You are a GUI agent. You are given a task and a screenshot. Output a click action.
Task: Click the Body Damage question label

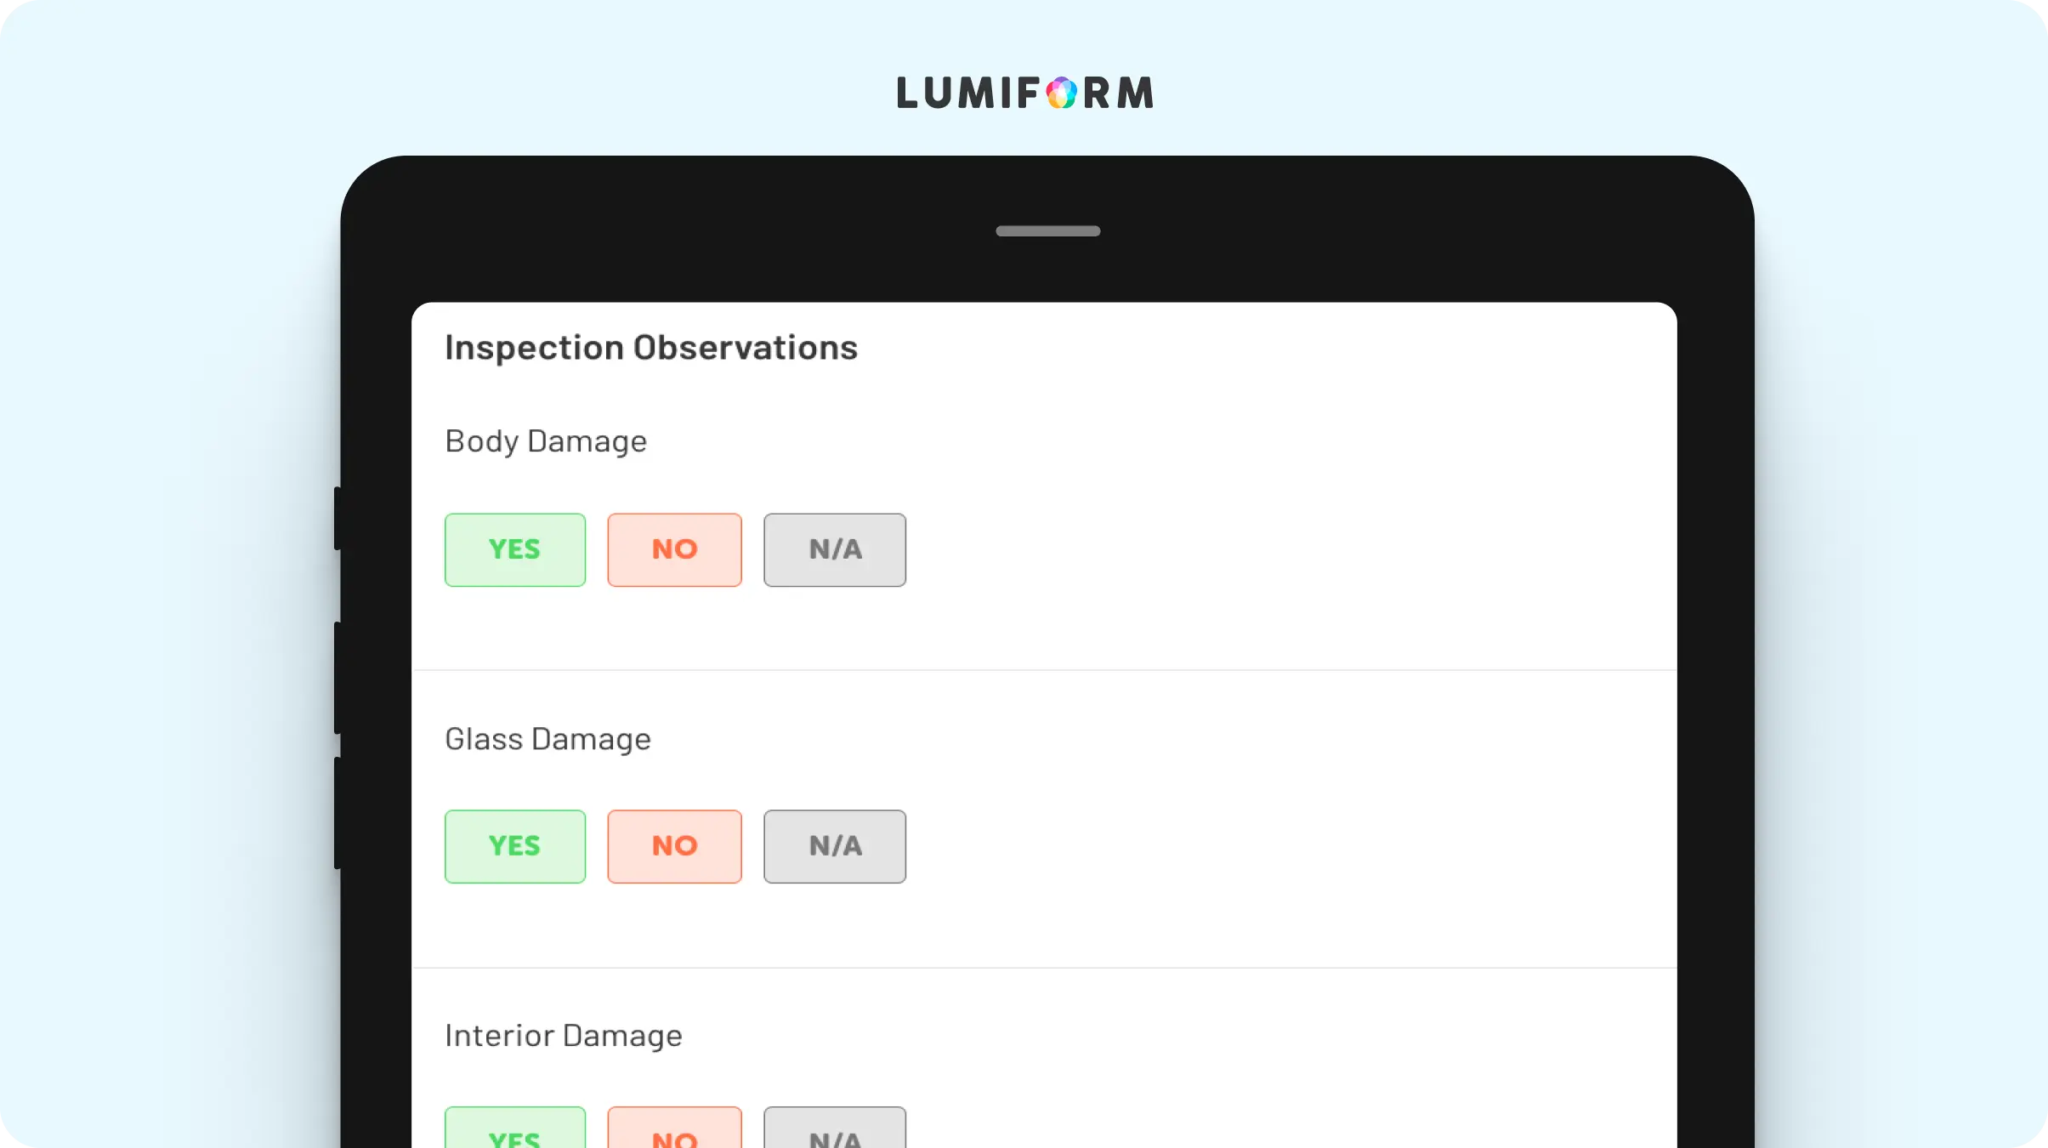(546, 441)
